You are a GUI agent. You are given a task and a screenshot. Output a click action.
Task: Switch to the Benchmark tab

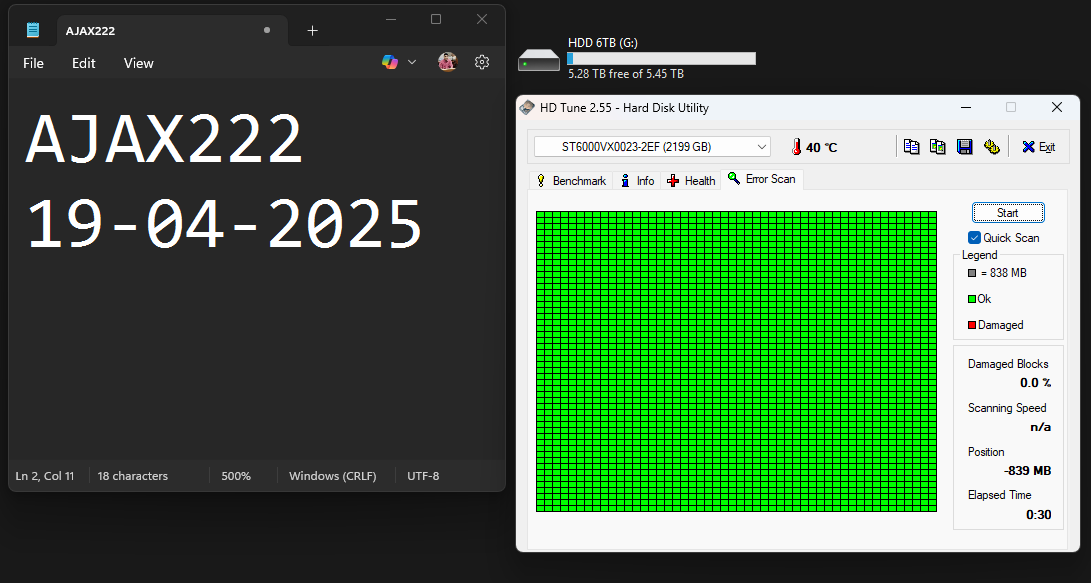pyautogui.click(x=570, y=181)
